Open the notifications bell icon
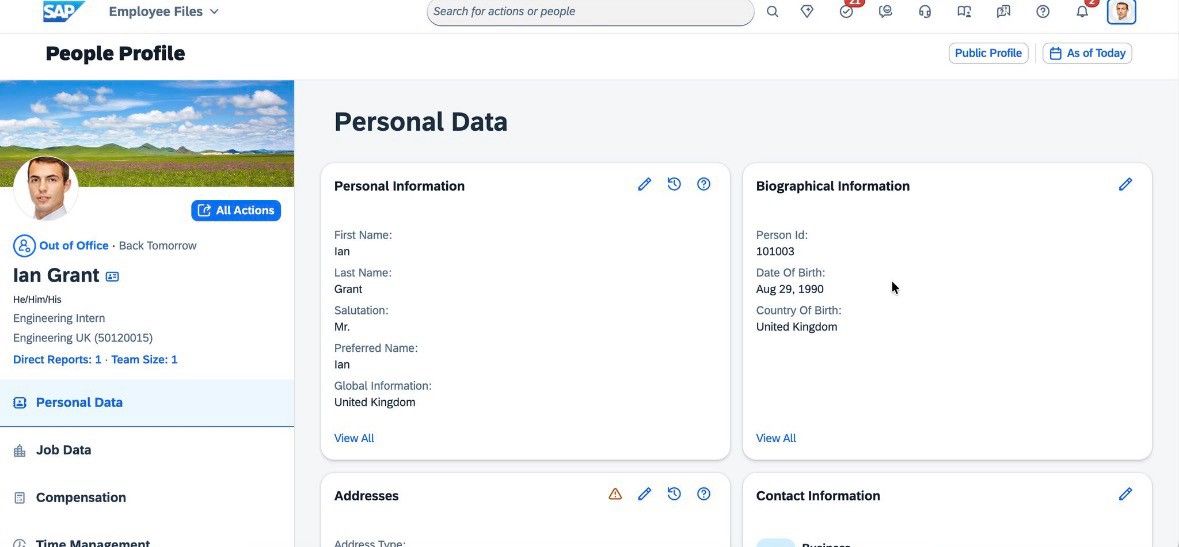 click(x=1082, y=11)
